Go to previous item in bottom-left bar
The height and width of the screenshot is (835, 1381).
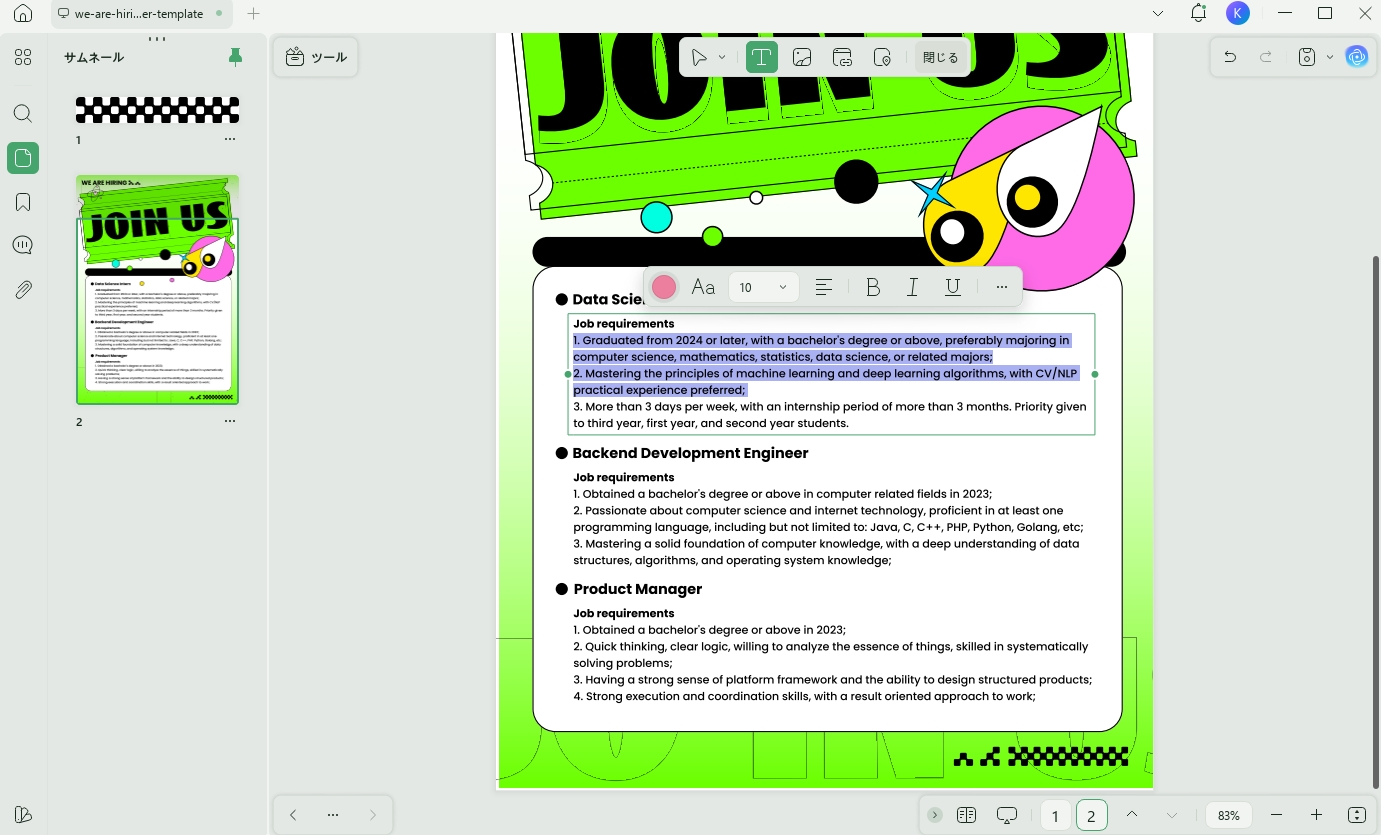pos(293,815)
